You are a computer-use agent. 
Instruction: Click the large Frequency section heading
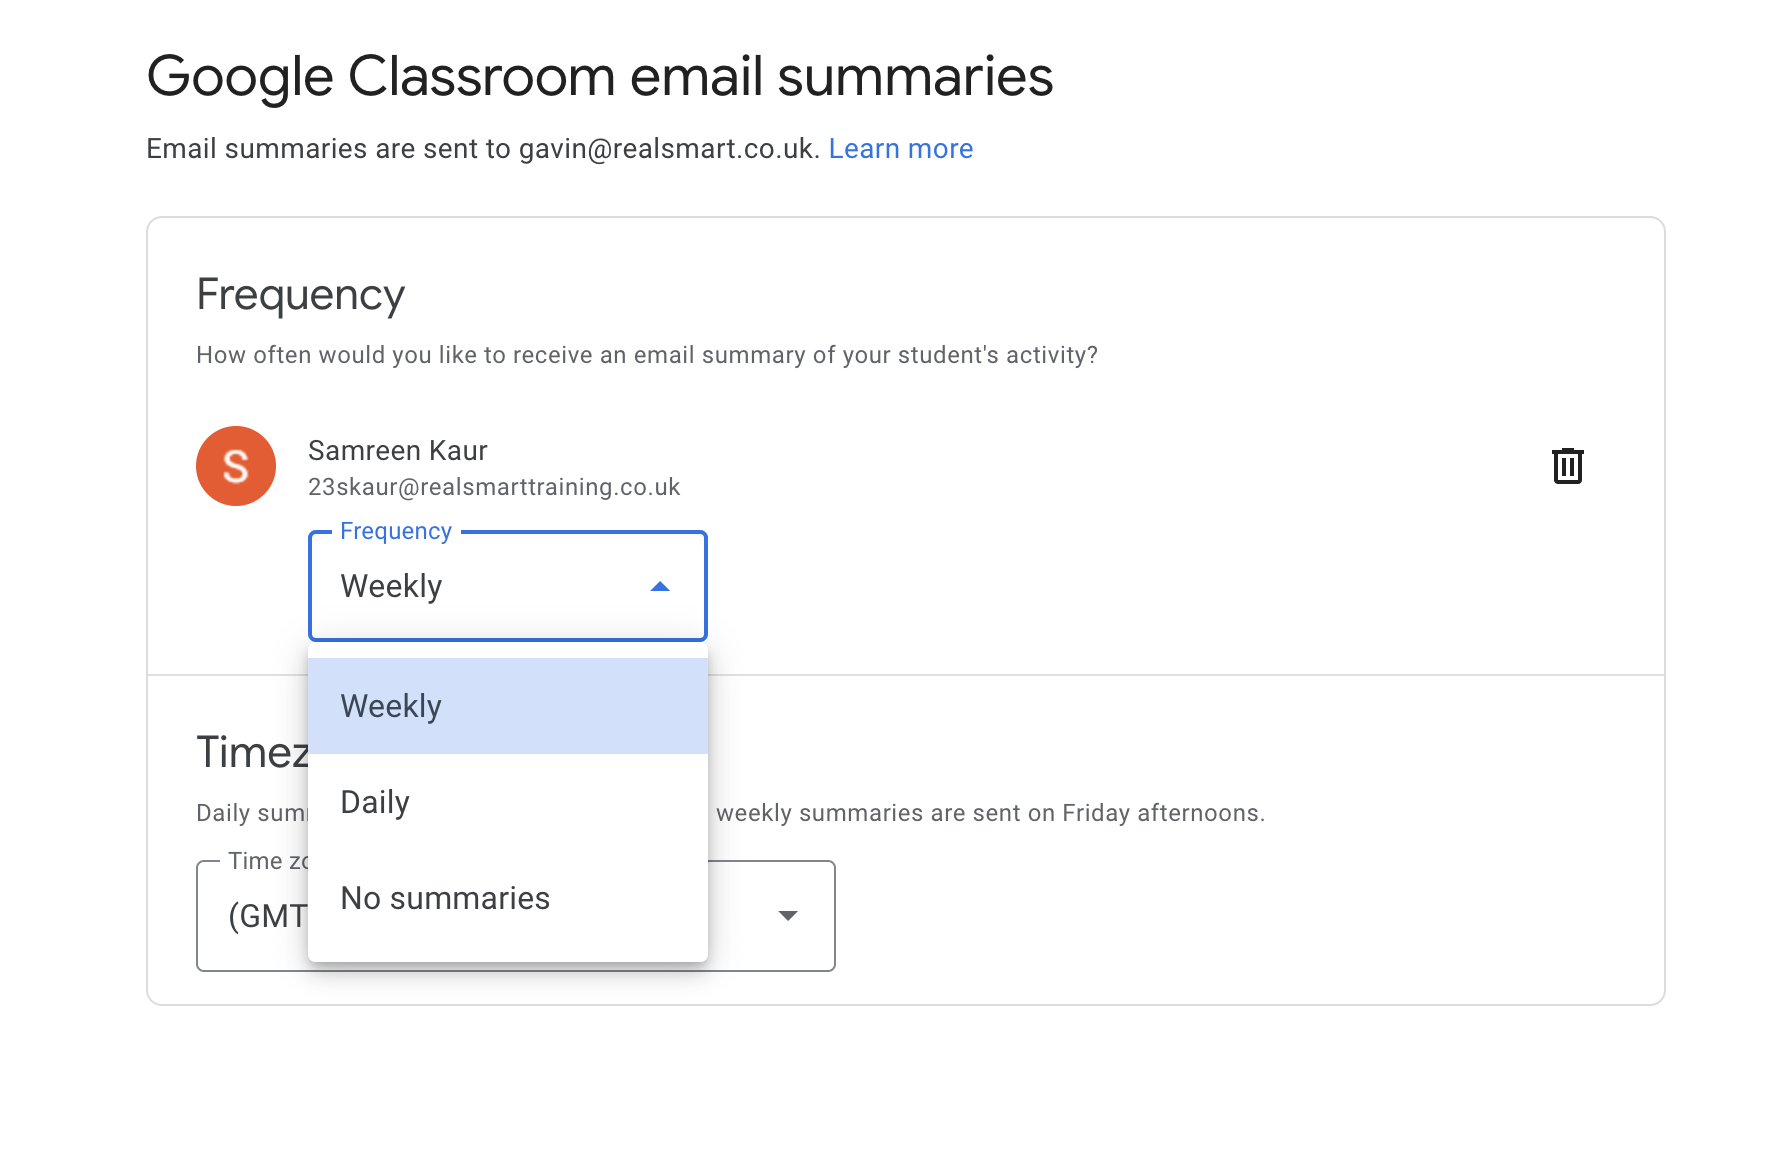coord(300,295)
